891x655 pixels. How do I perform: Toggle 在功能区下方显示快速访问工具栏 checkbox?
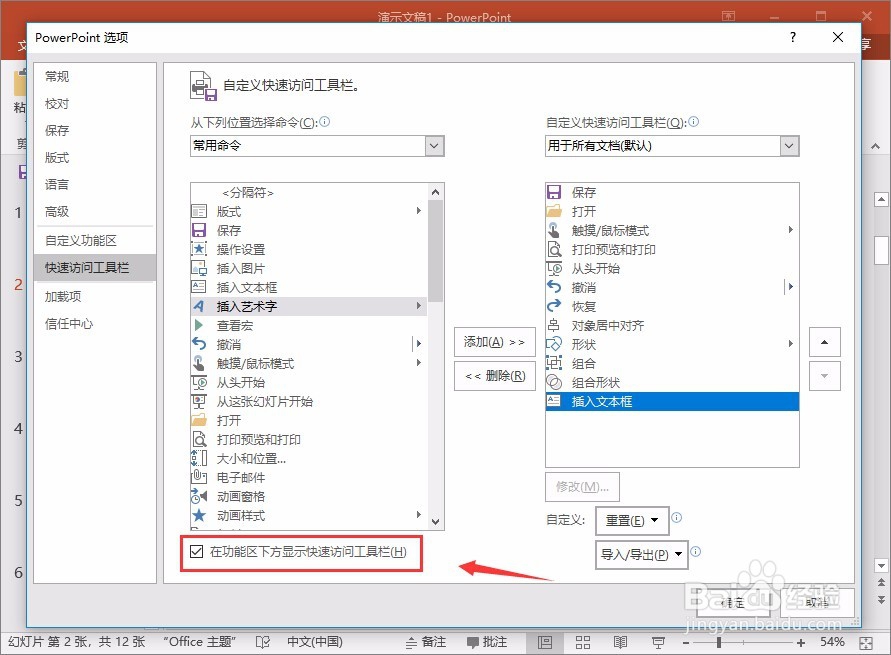pos(197,551)
